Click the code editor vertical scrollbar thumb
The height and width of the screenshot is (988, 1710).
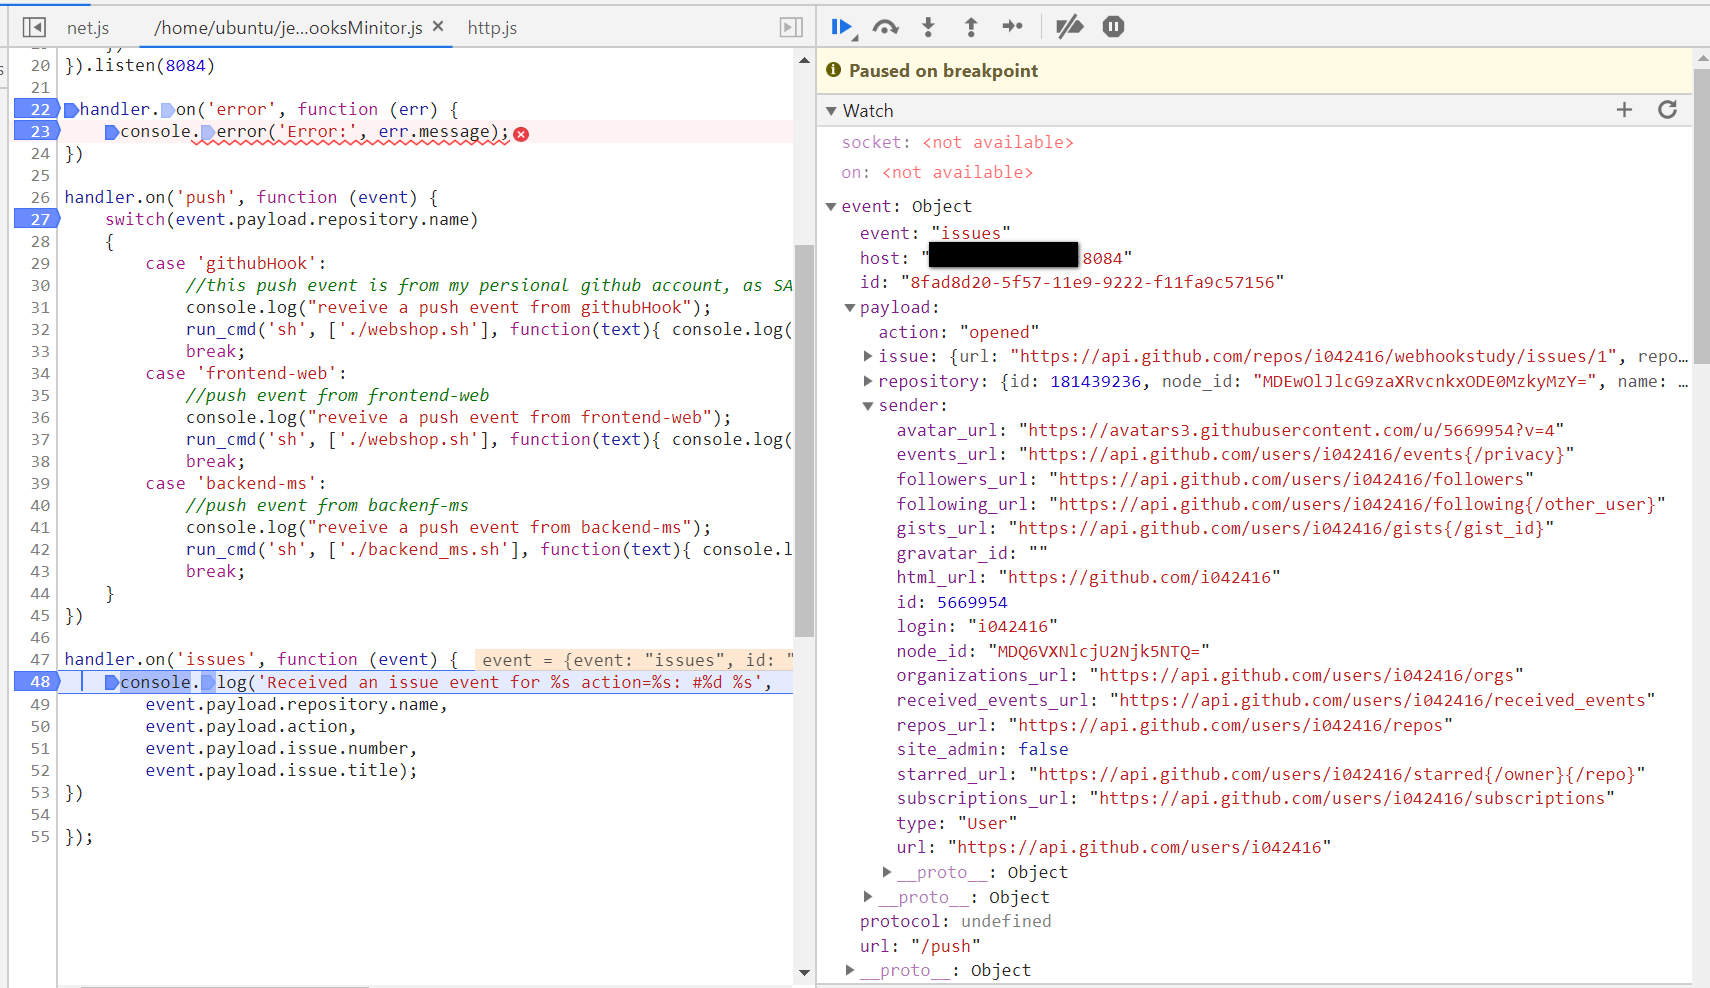[x=804, y=440]
